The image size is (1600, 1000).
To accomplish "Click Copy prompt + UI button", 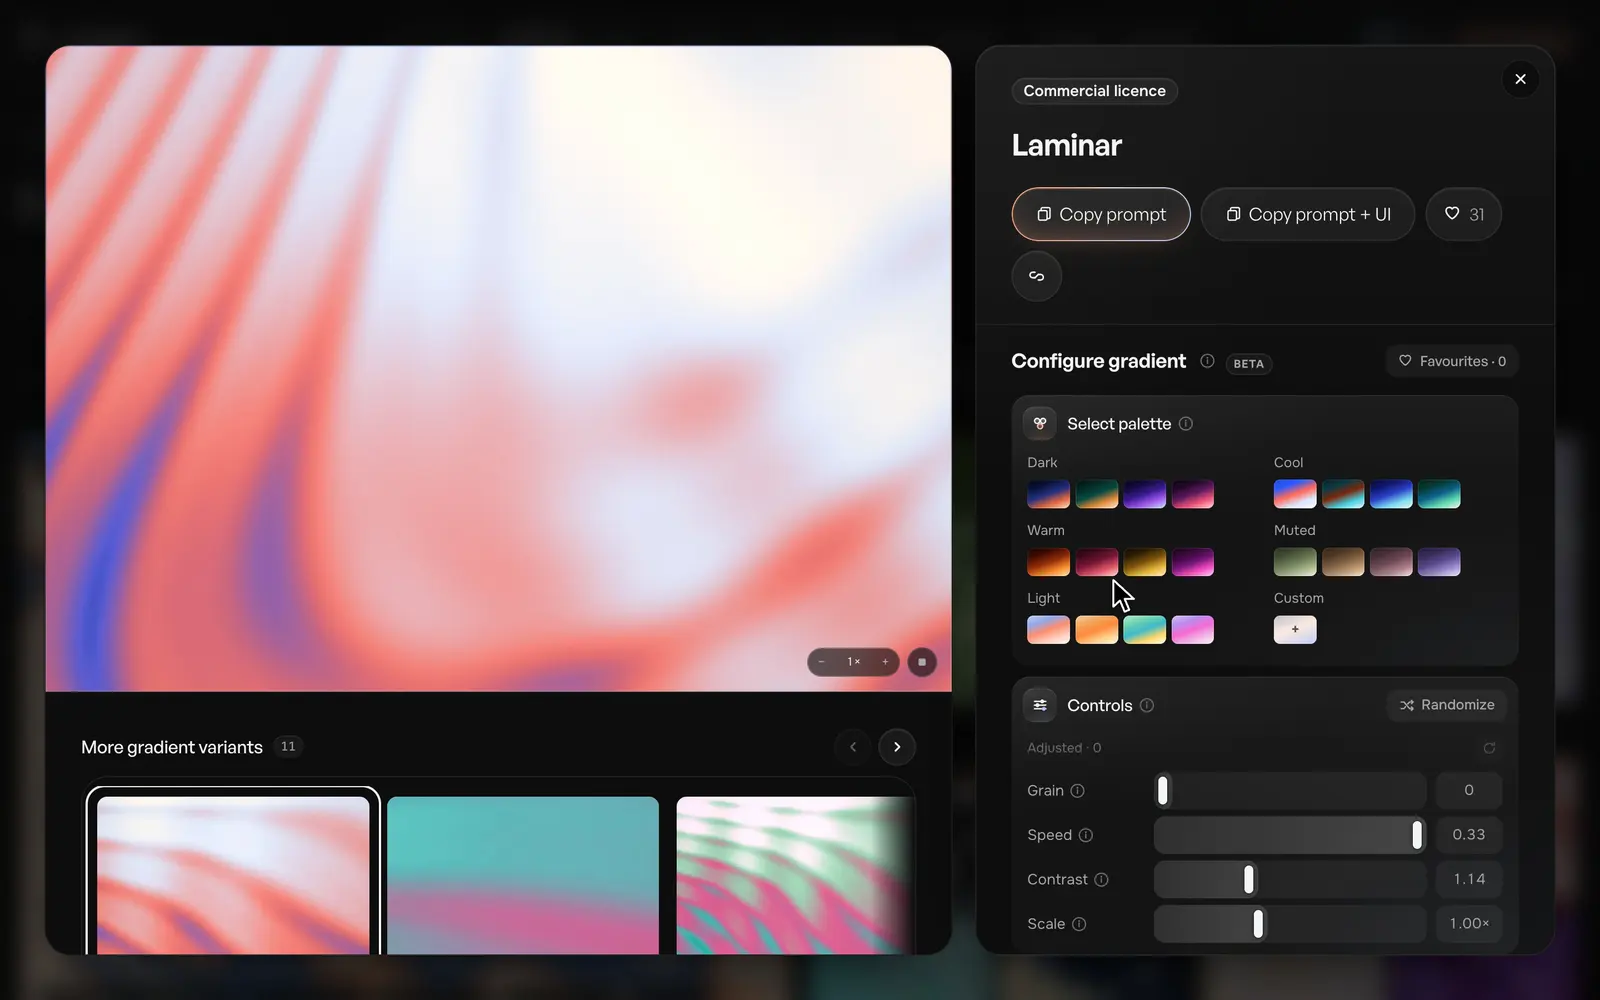I will [1308, 214].
